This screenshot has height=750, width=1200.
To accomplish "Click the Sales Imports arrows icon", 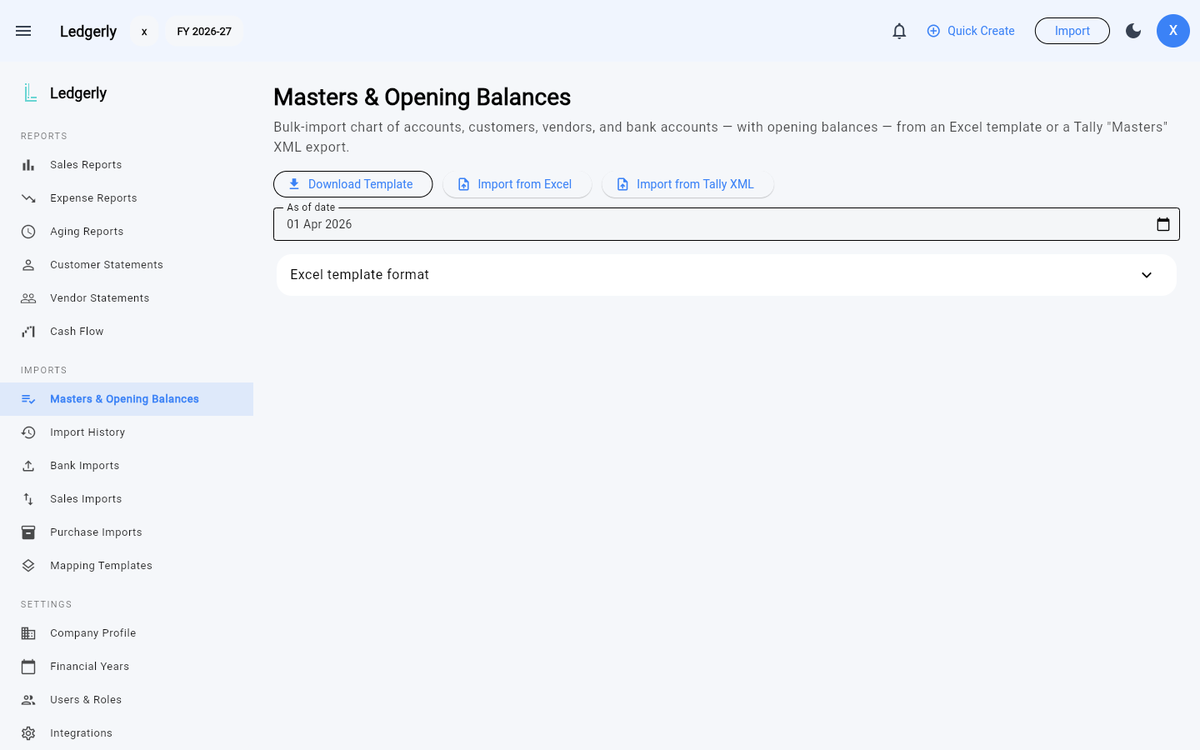I will [x=29, y=499].
